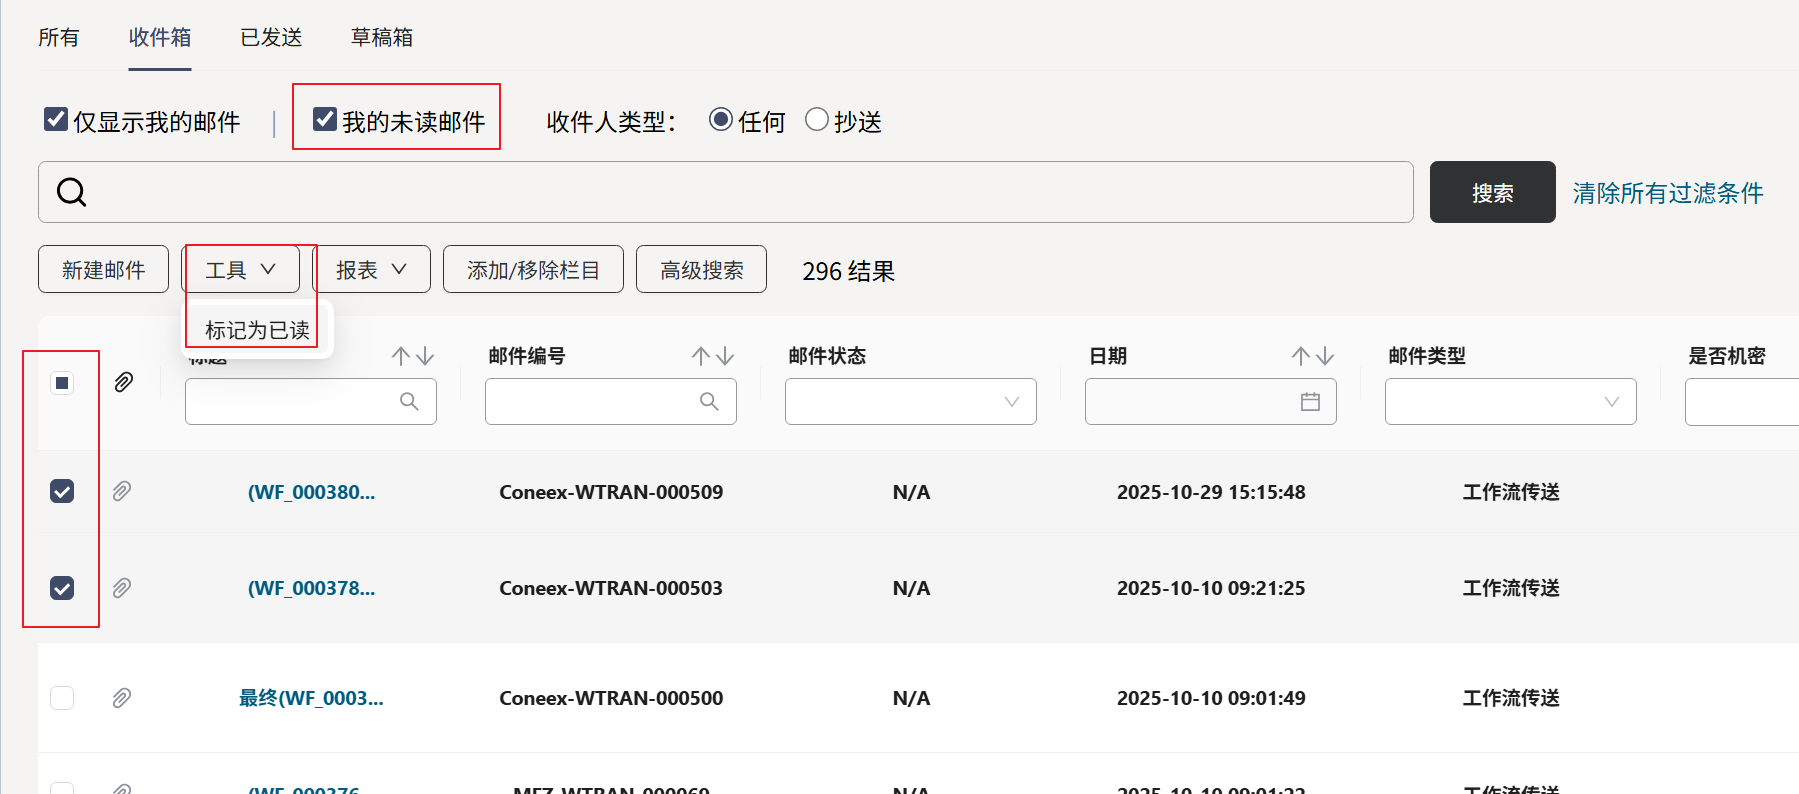Open the 邮件状态 filter dropdown
The width and height of the screenshot is (1799, 794).
click(x=910, y=402)
